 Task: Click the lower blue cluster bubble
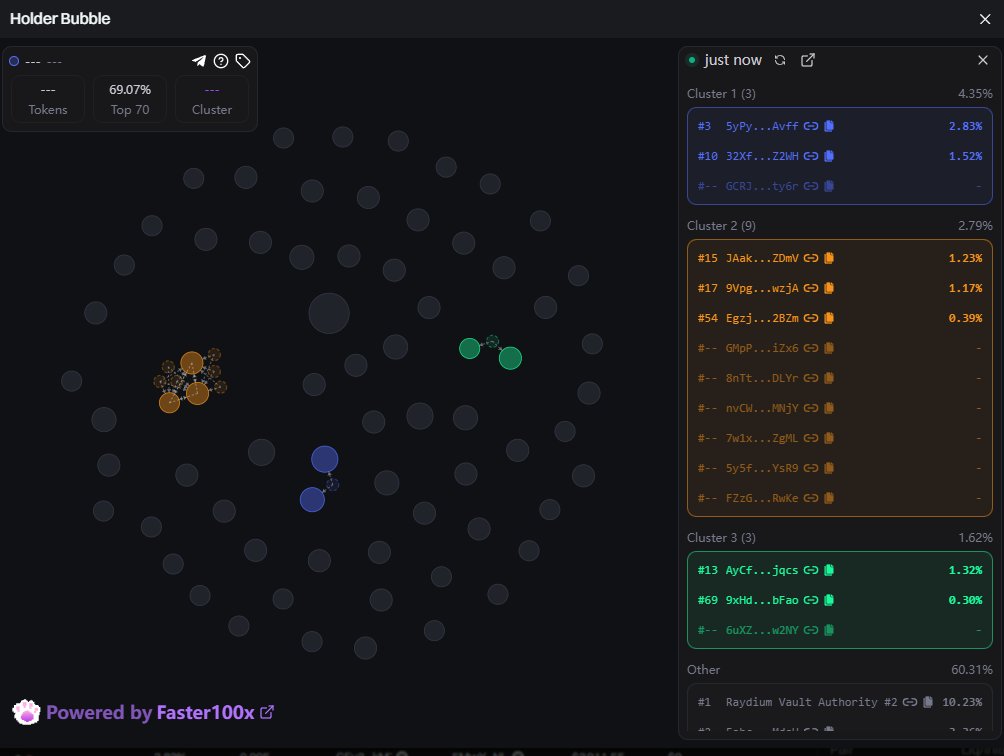pyautogui.click(x=312, y=499)
